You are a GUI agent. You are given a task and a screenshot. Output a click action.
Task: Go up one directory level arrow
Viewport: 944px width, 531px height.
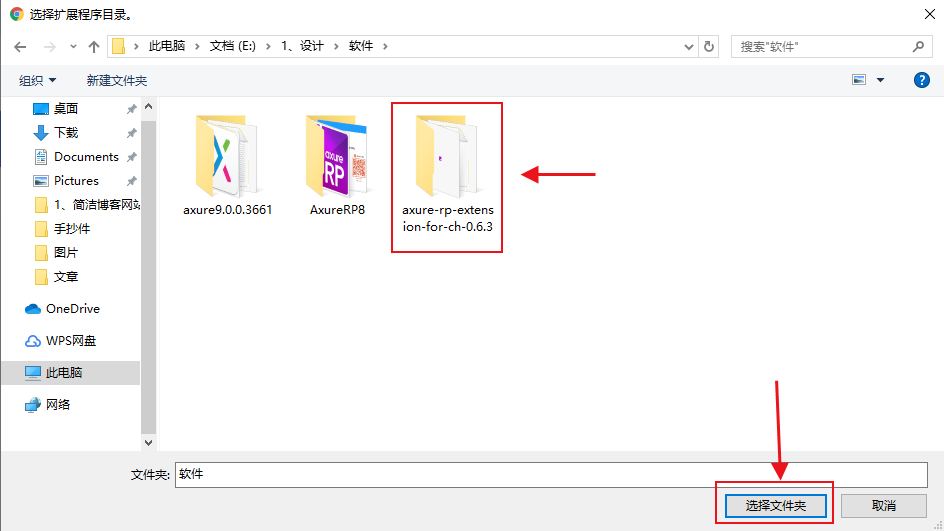pyautogui.click(x=94, y=46)
